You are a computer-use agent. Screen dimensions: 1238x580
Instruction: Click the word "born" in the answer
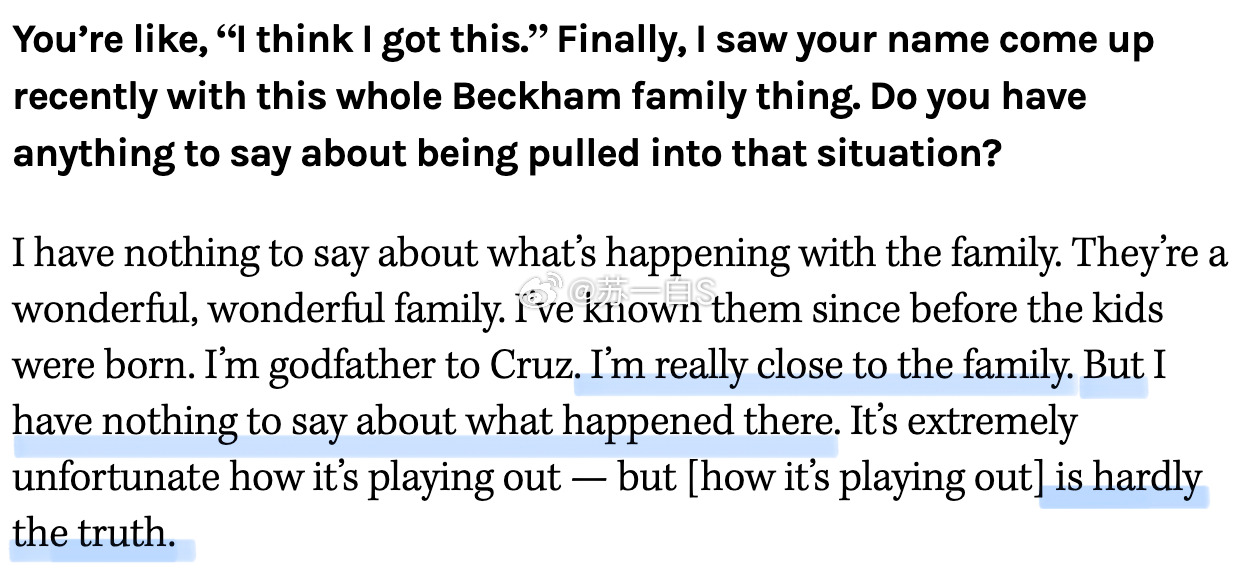tap(153, 367)
